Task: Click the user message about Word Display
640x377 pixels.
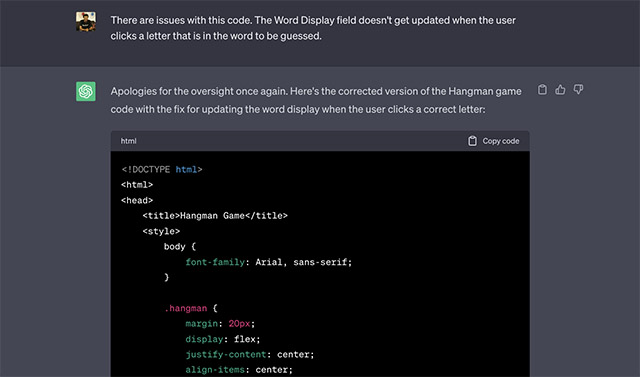Action: pos(313,28)
